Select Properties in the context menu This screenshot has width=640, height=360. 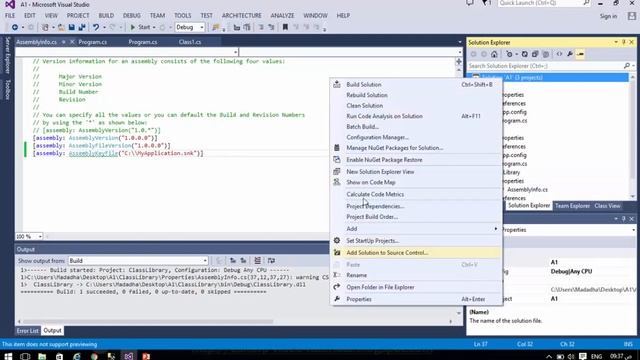(416, 299)
